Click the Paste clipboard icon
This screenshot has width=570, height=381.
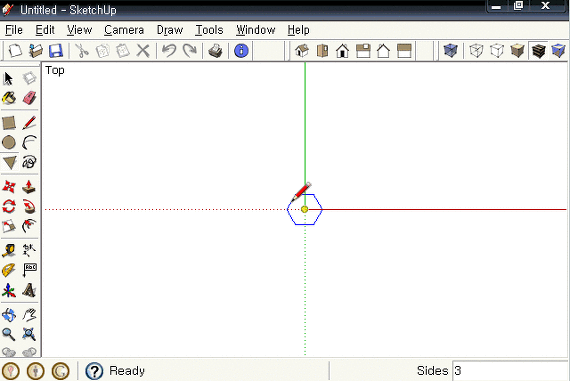coord(123,51)
